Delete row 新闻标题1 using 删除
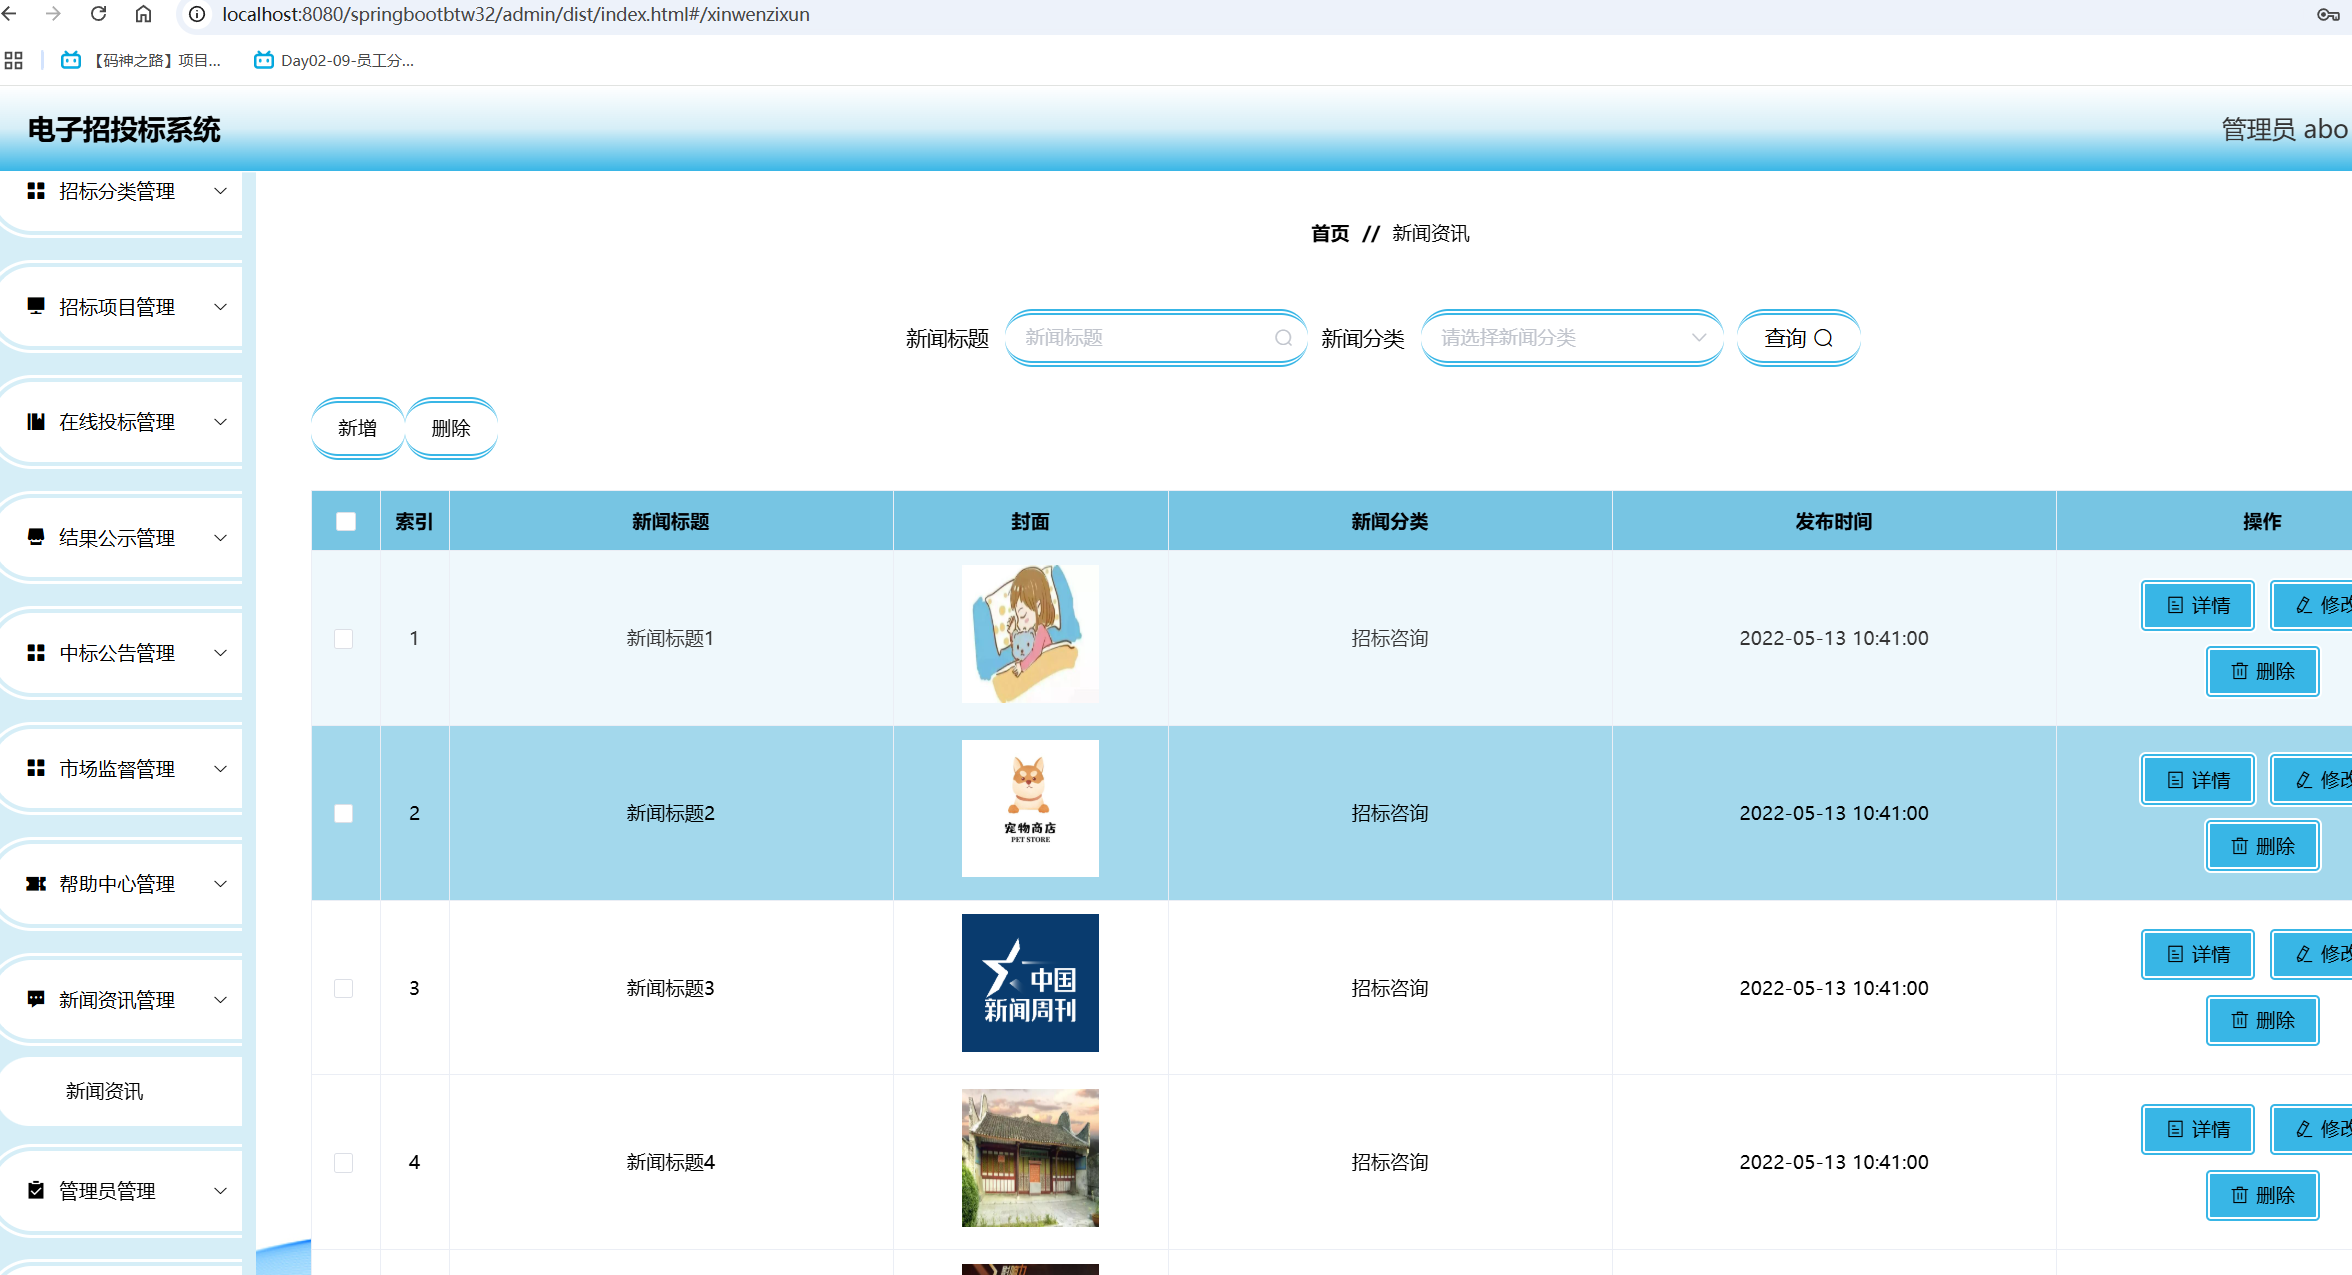The width and height of the screenshot is (2352, 1275). coord(2263,671)
